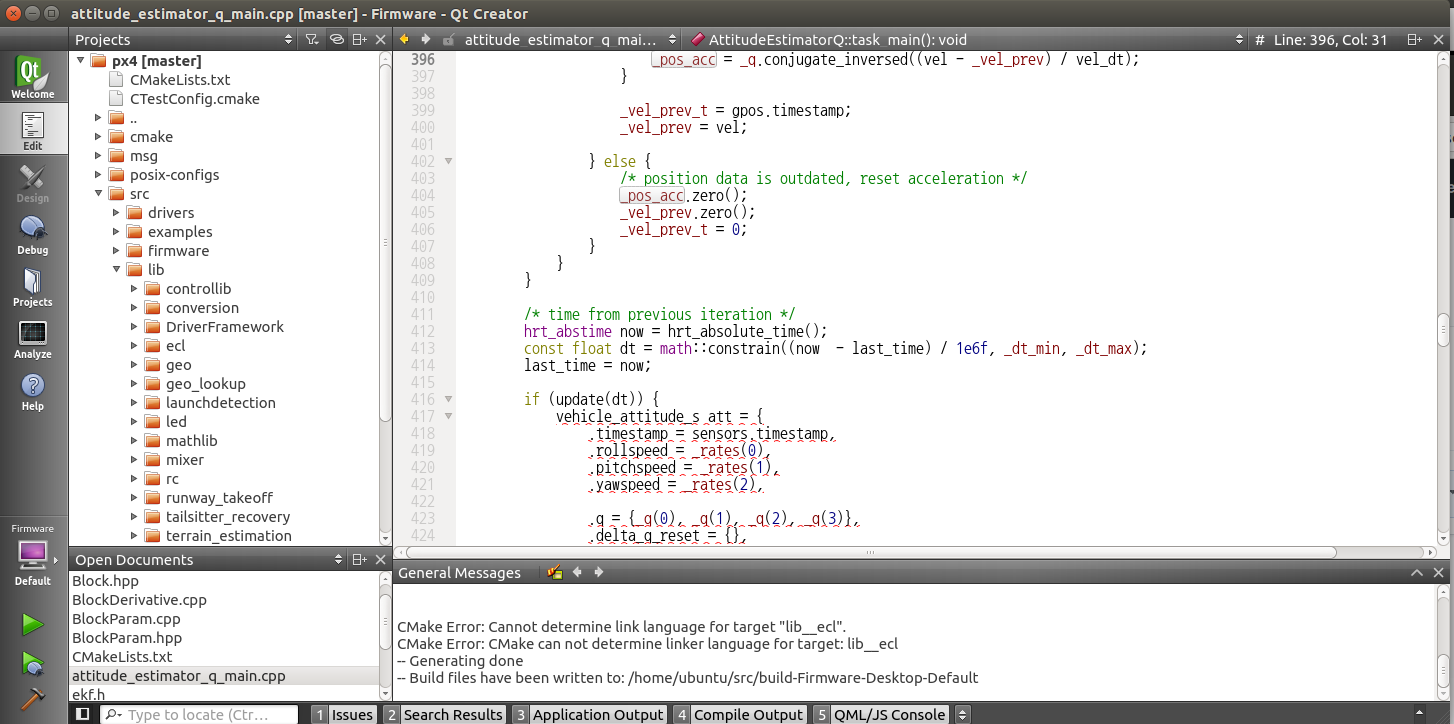Fold the if (update(dt)) block at line 416
Screen dimensions: 1454x724
click(448, 399)
